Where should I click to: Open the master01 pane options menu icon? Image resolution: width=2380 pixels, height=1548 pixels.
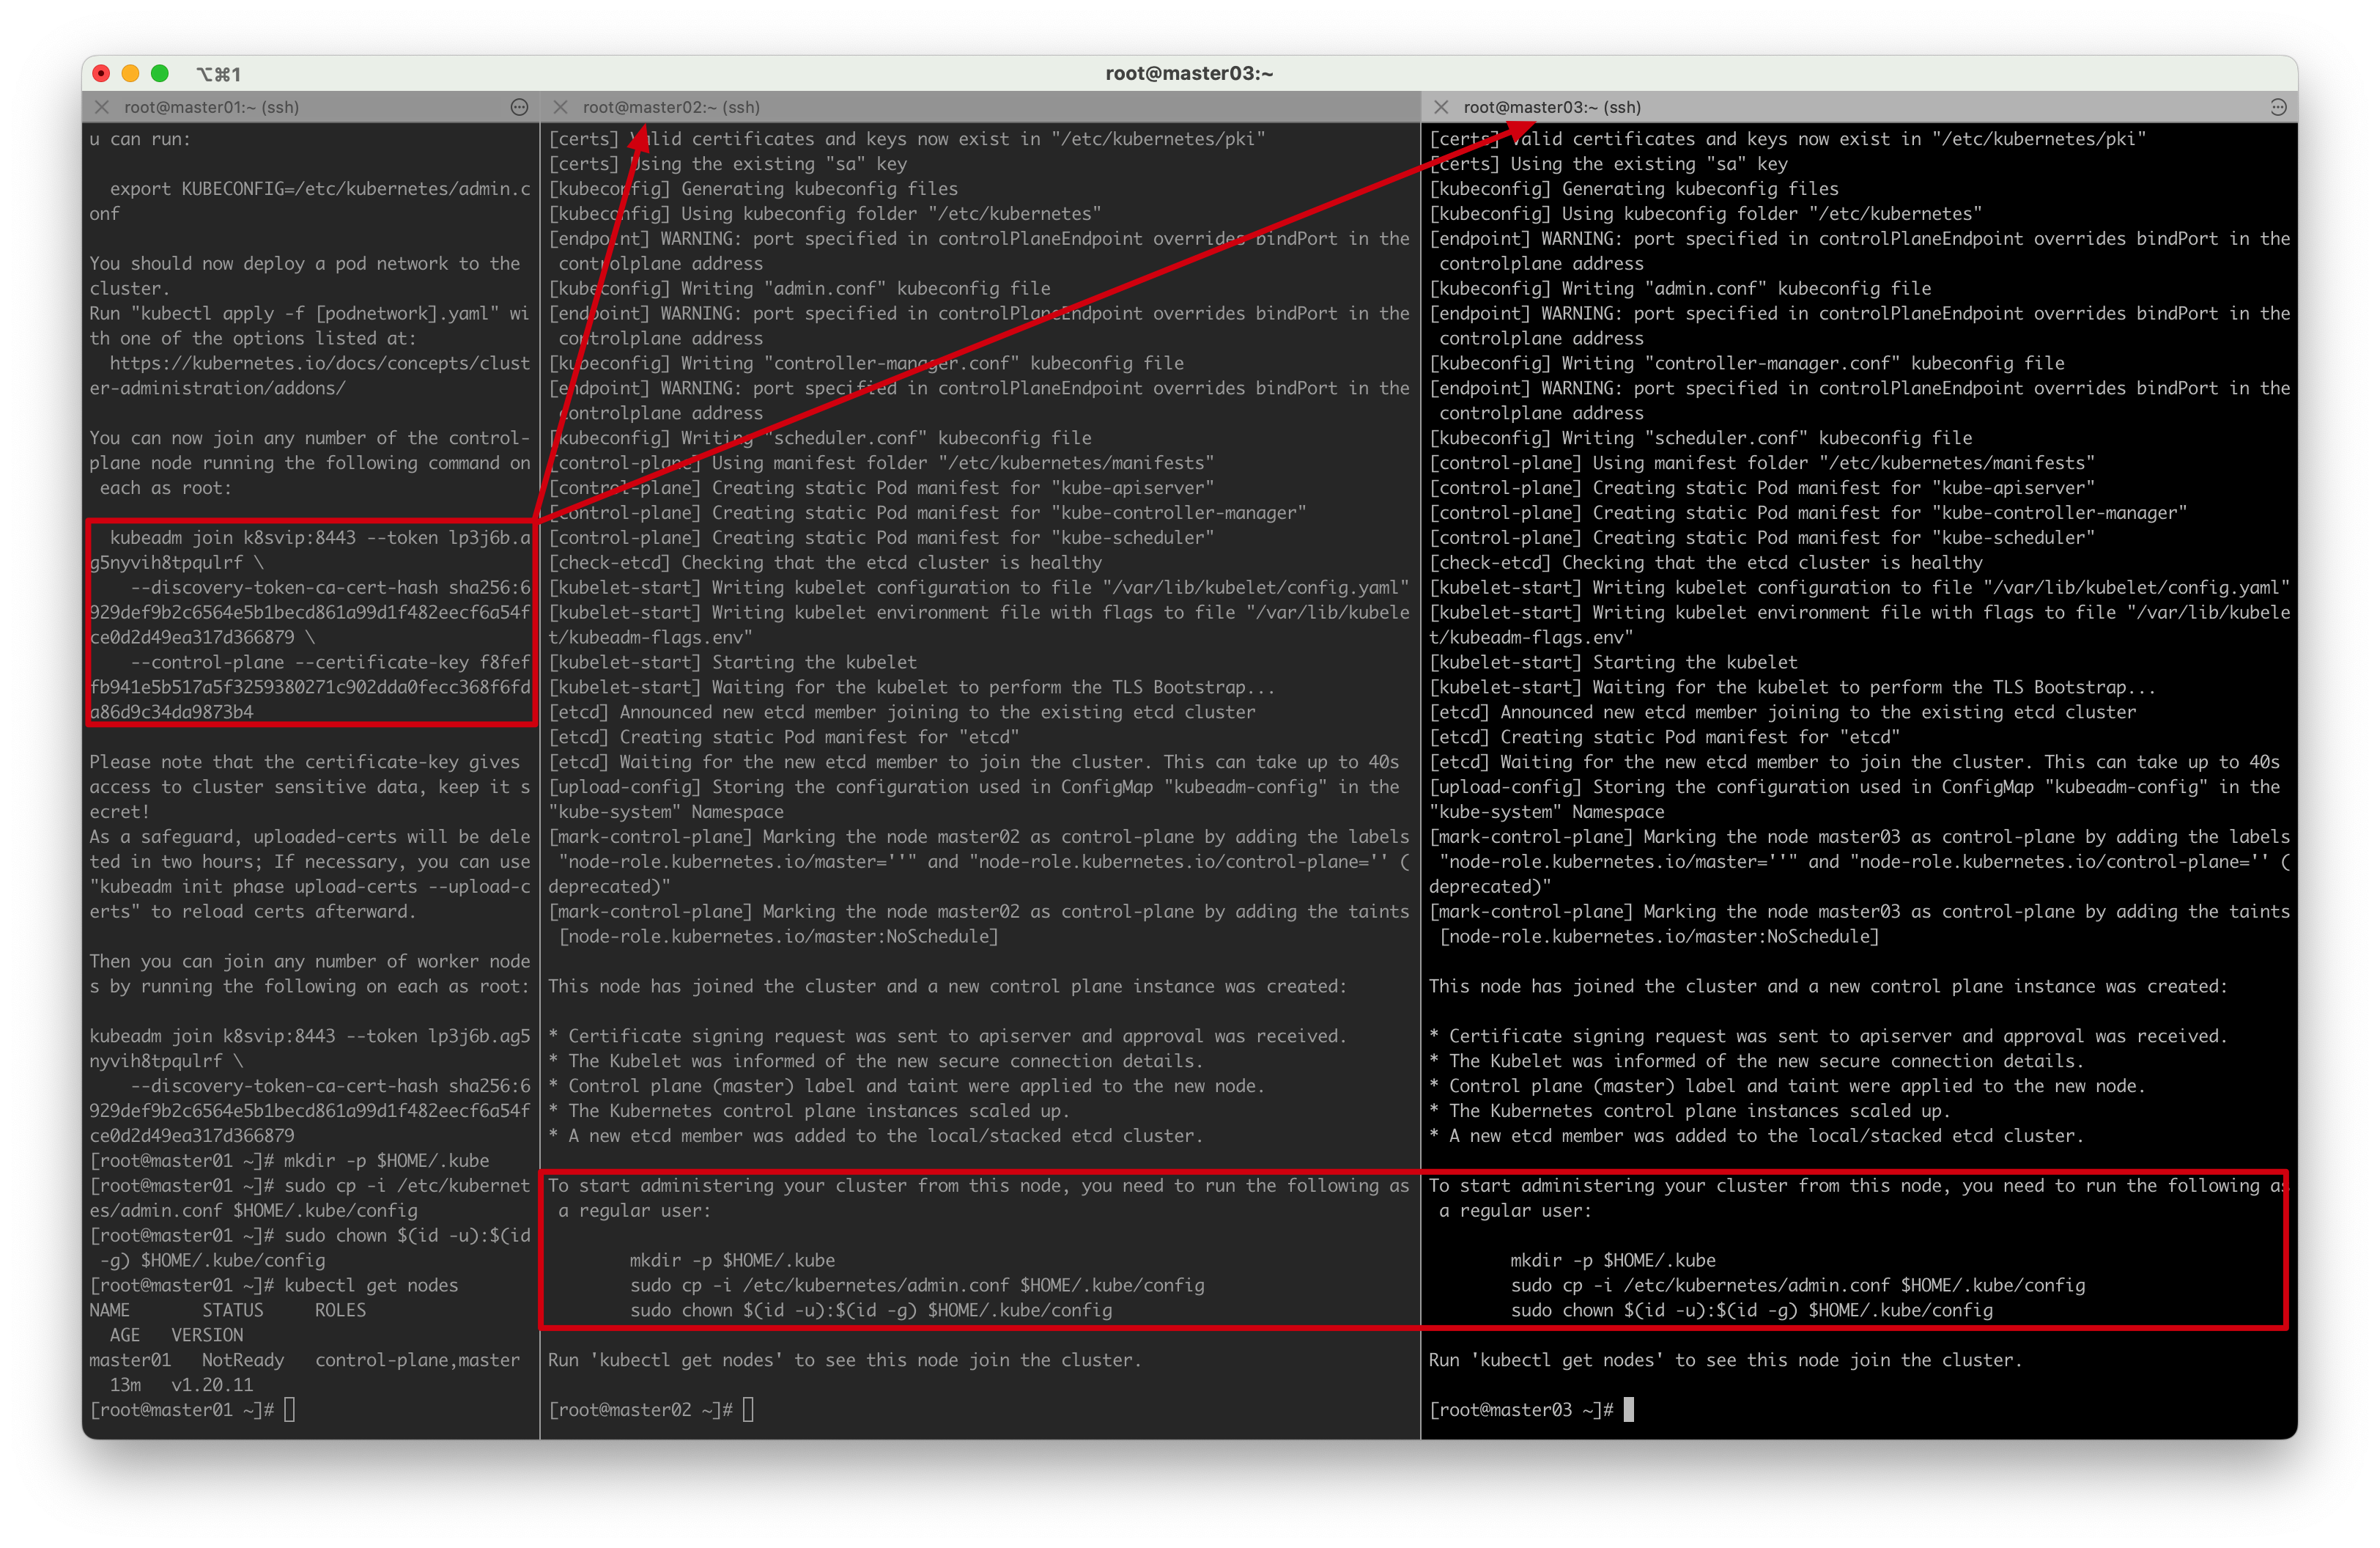coord(519,107)
